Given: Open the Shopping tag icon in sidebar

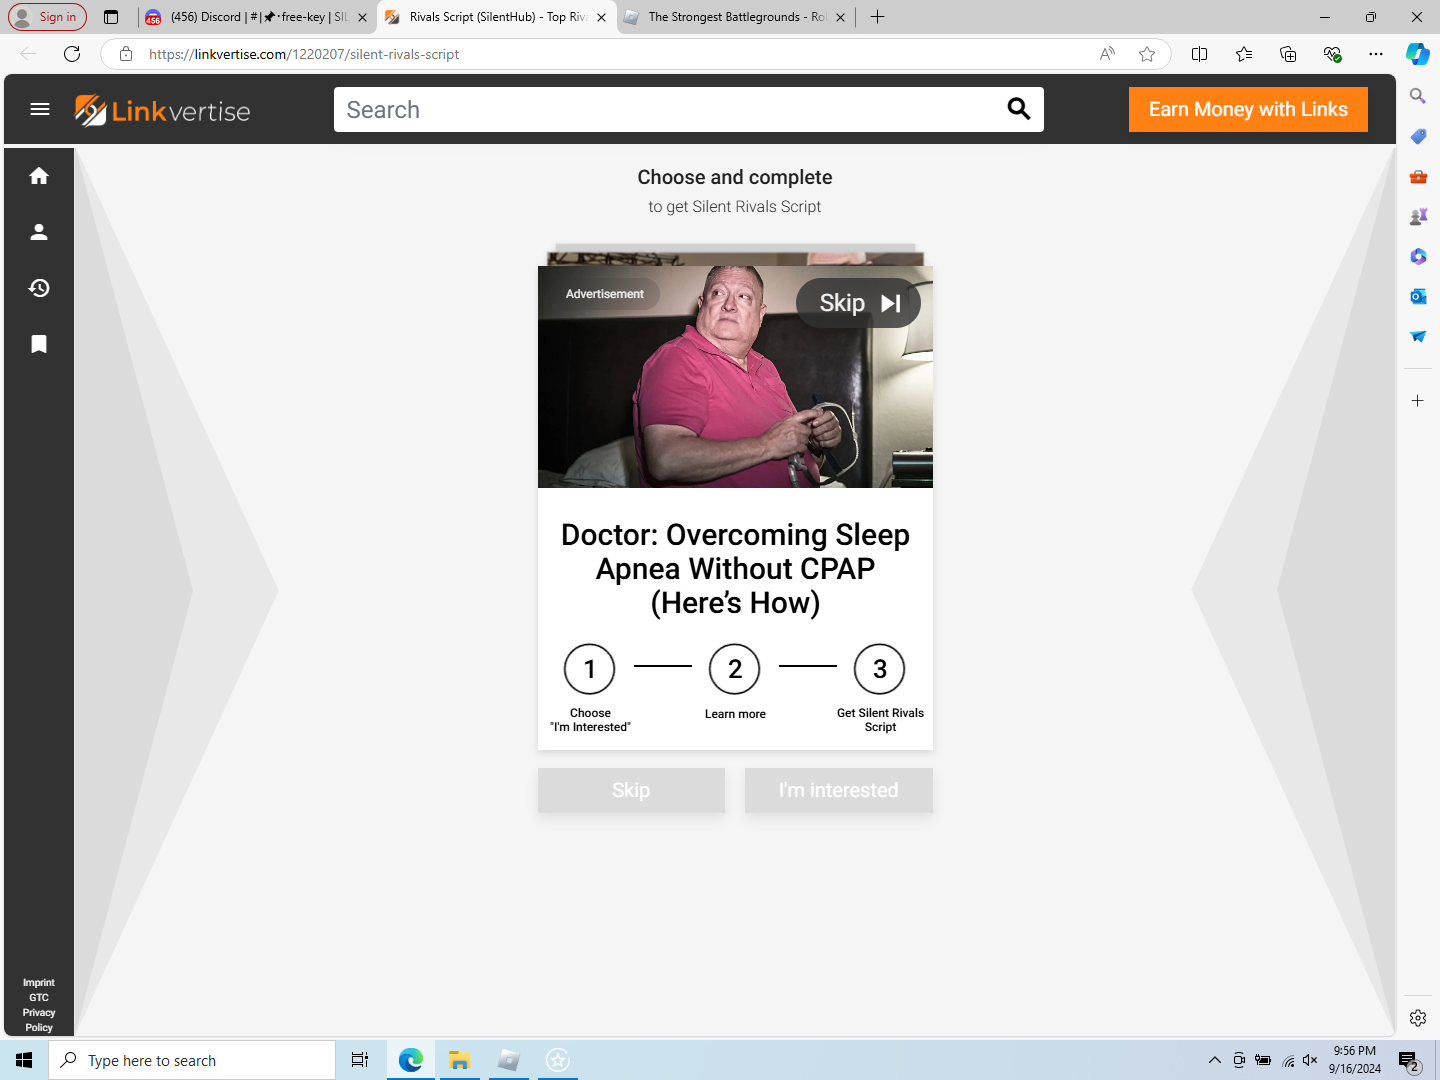Looking at the screenshot, I should pos(1418,136).
